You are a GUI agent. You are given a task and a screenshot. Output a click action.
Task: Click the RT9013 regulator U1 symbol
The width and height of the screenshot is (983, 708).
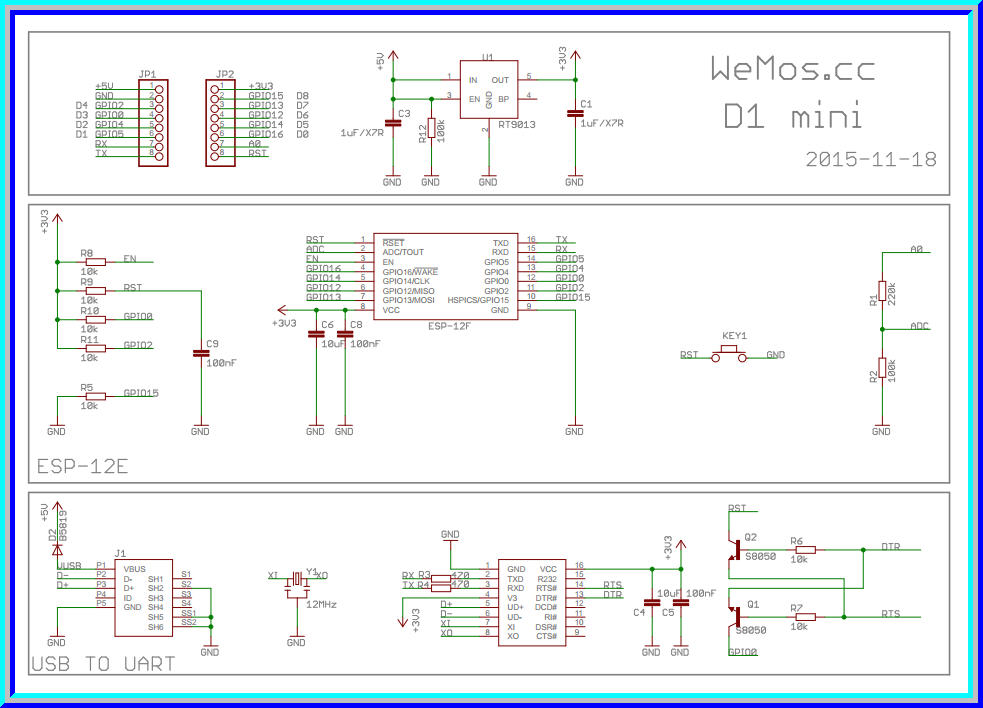pos(490,90)
